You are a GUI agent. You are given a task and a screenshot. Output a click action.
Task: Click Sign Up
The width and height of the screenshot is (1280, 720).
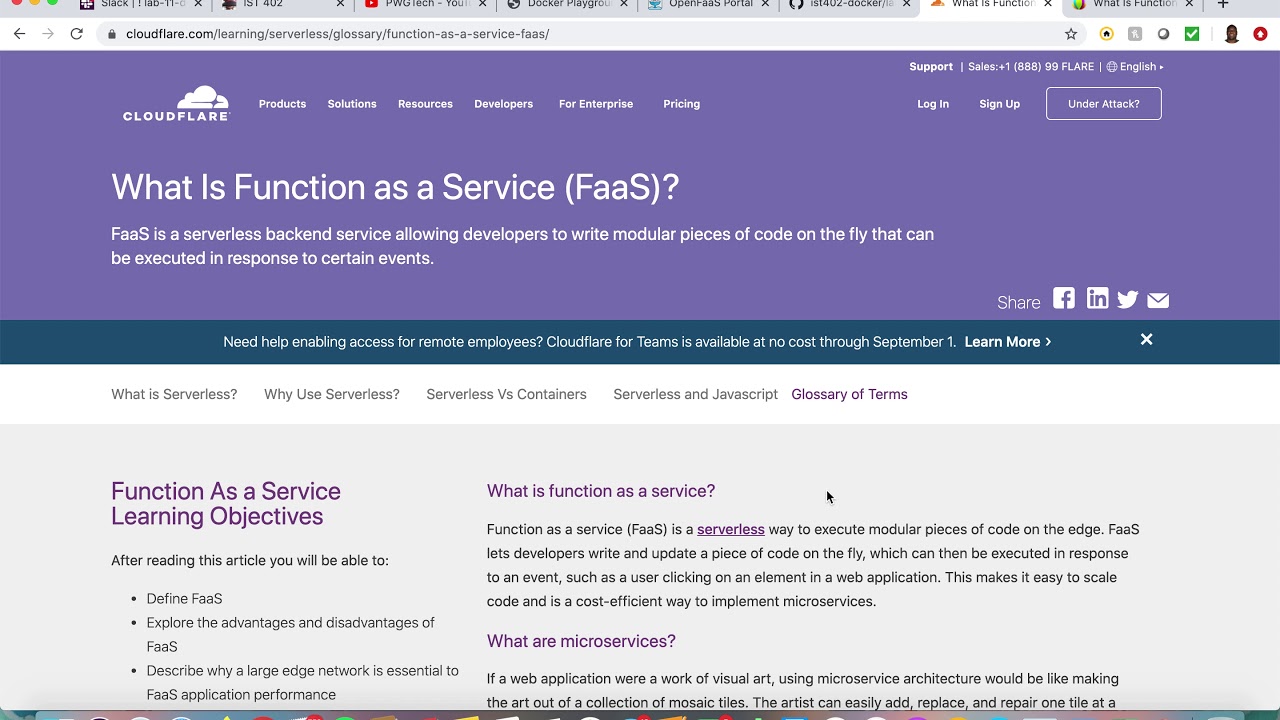click(x=999, y=104)
